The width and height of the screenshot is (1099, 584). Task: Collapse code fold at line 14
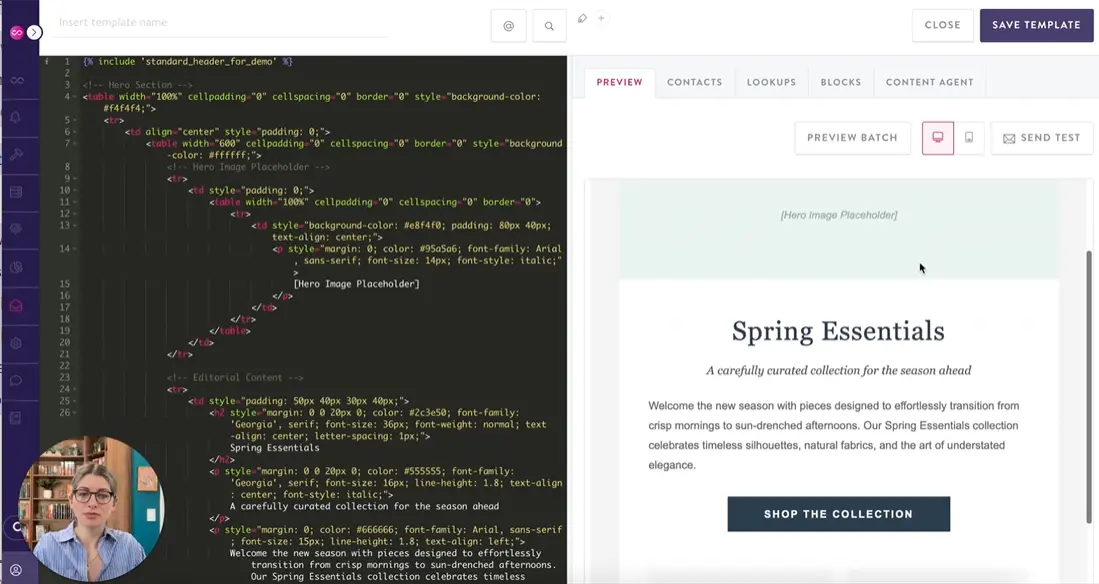click(x=75, y=249)
